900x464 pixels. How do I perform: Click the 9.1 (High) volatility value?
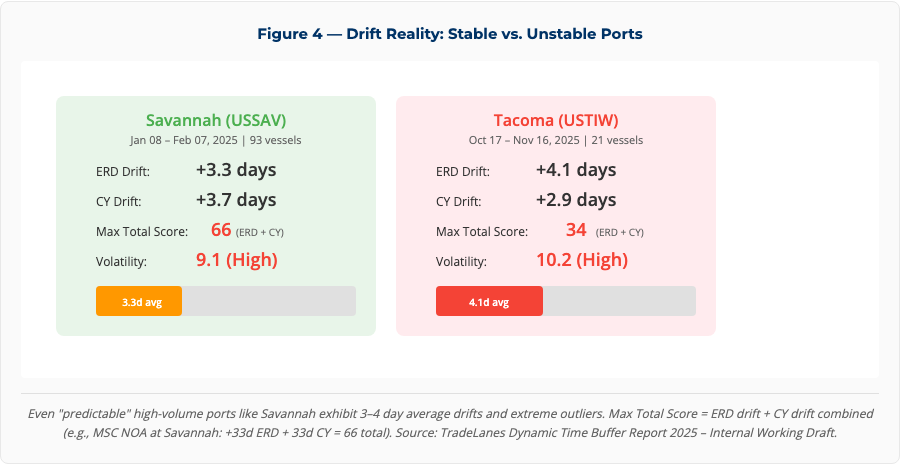pos(236,260)
